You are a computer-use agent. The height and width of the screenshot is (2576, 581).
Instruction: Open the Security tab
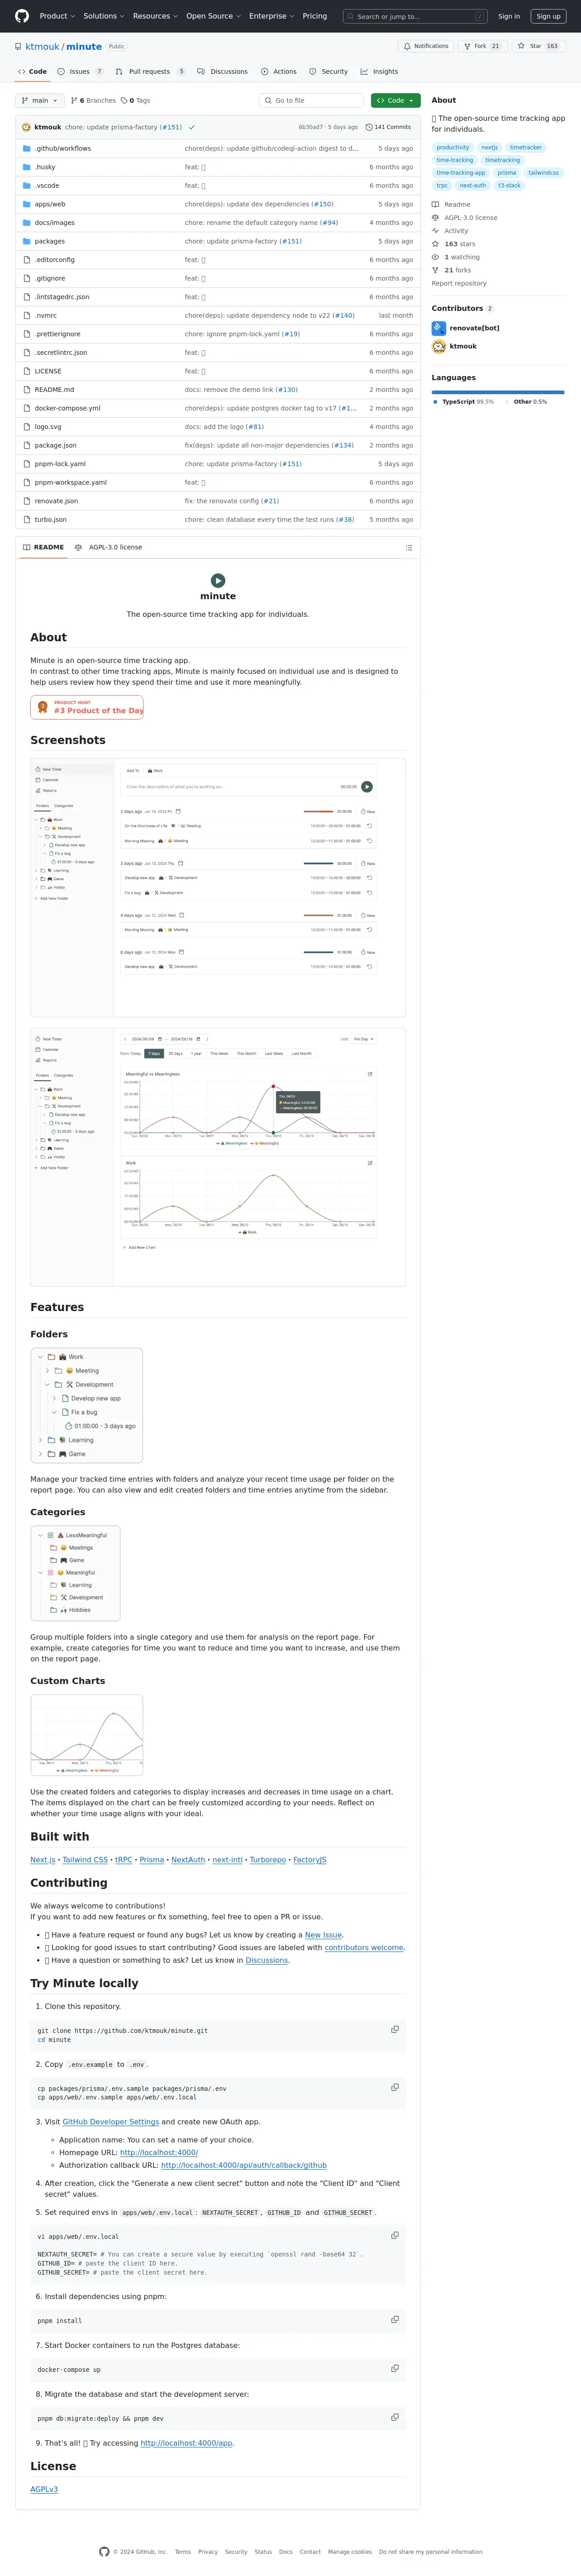(328, 72)
